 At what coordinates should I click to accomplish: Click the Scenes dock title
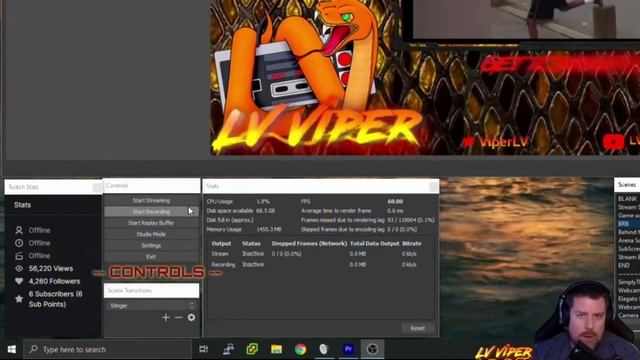tap(627, 185)
